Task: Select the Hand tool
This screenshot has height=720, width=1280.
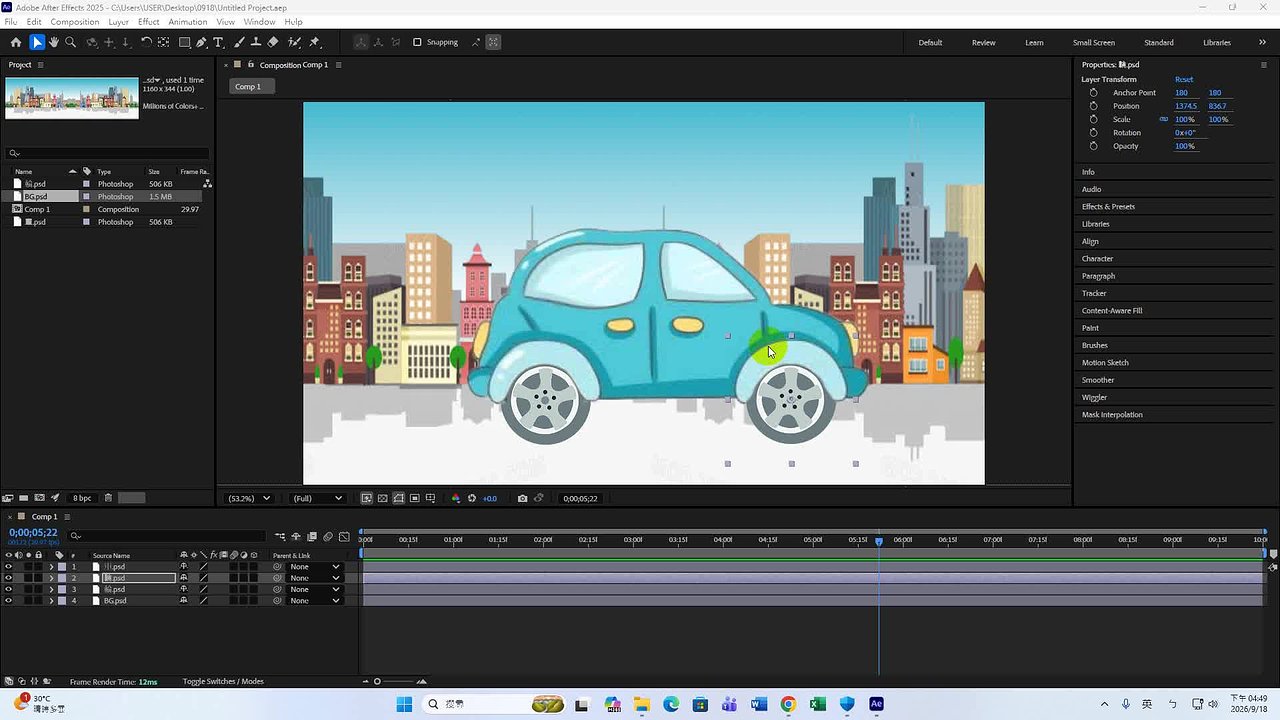Action: pos(54,42)
